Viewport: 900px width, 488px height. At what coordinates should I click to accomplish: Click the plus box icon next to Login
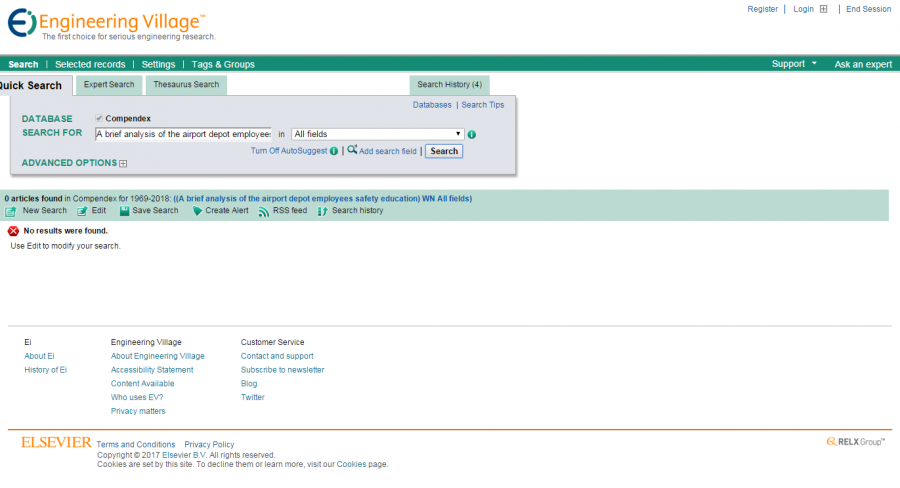[823, 9]
